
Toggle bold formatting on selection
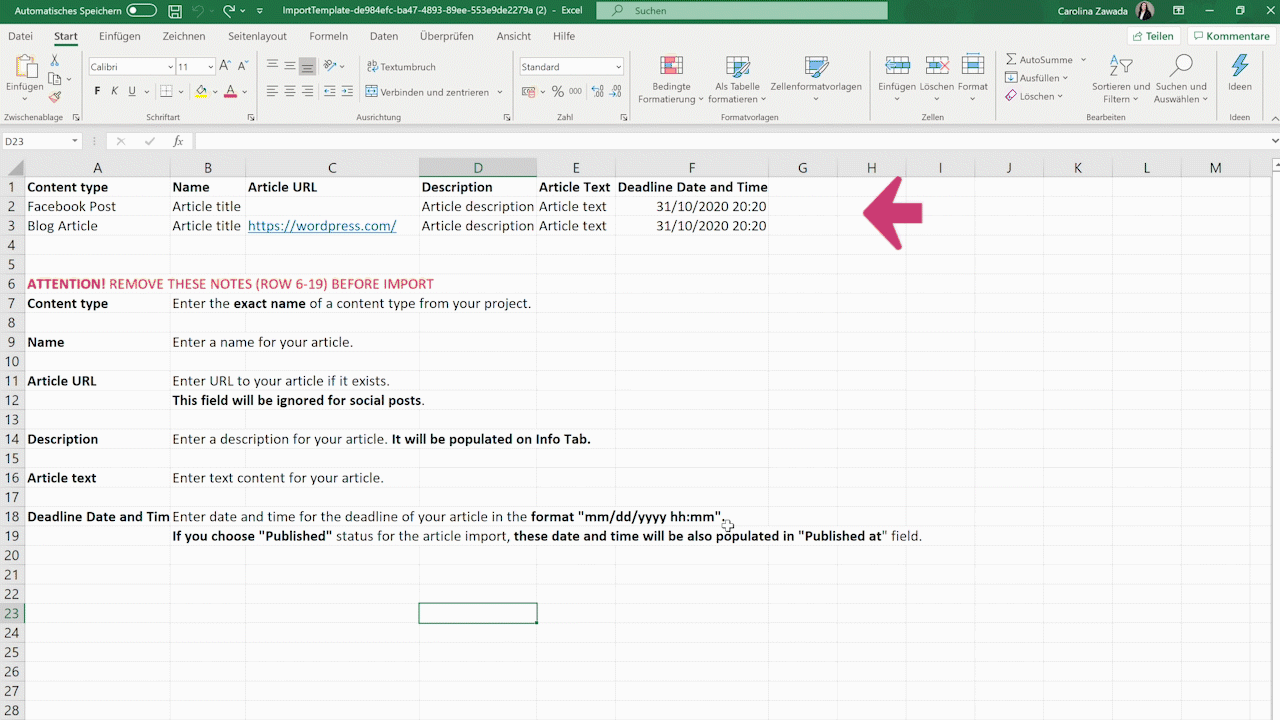tap(96, 90)
